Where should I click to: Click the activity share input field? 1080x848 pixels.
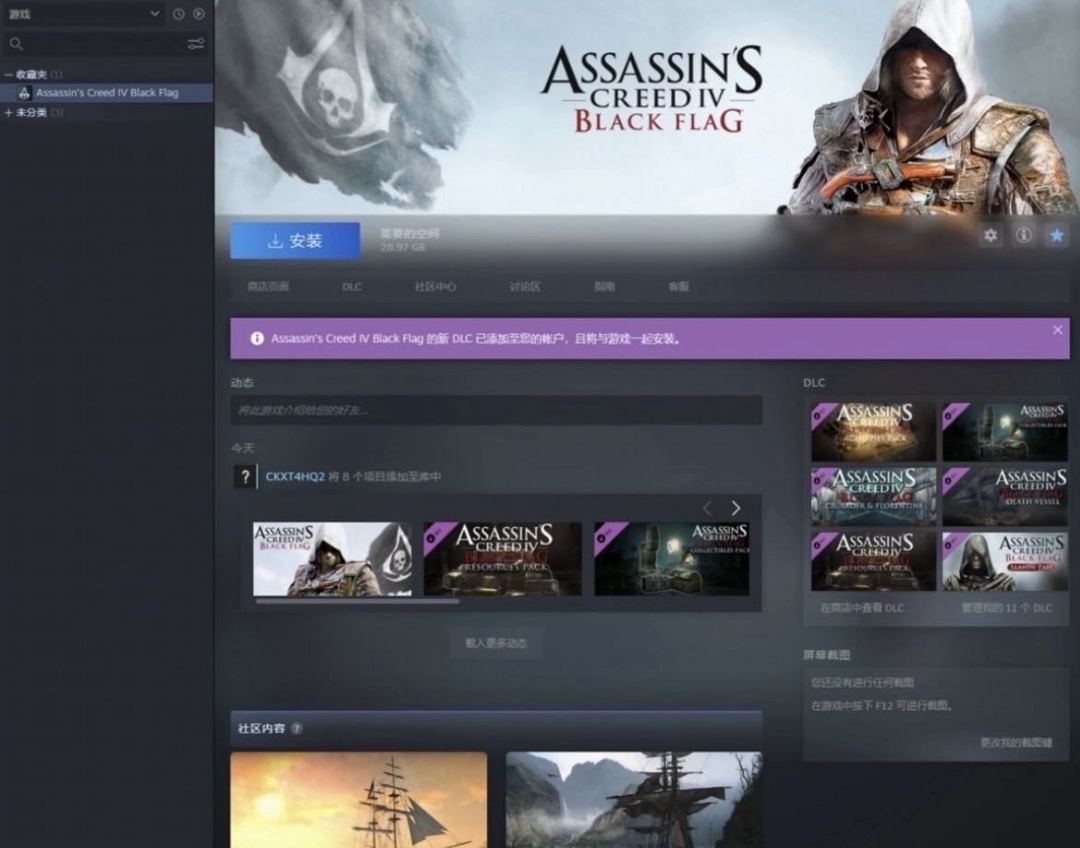[x=496, y=411]
